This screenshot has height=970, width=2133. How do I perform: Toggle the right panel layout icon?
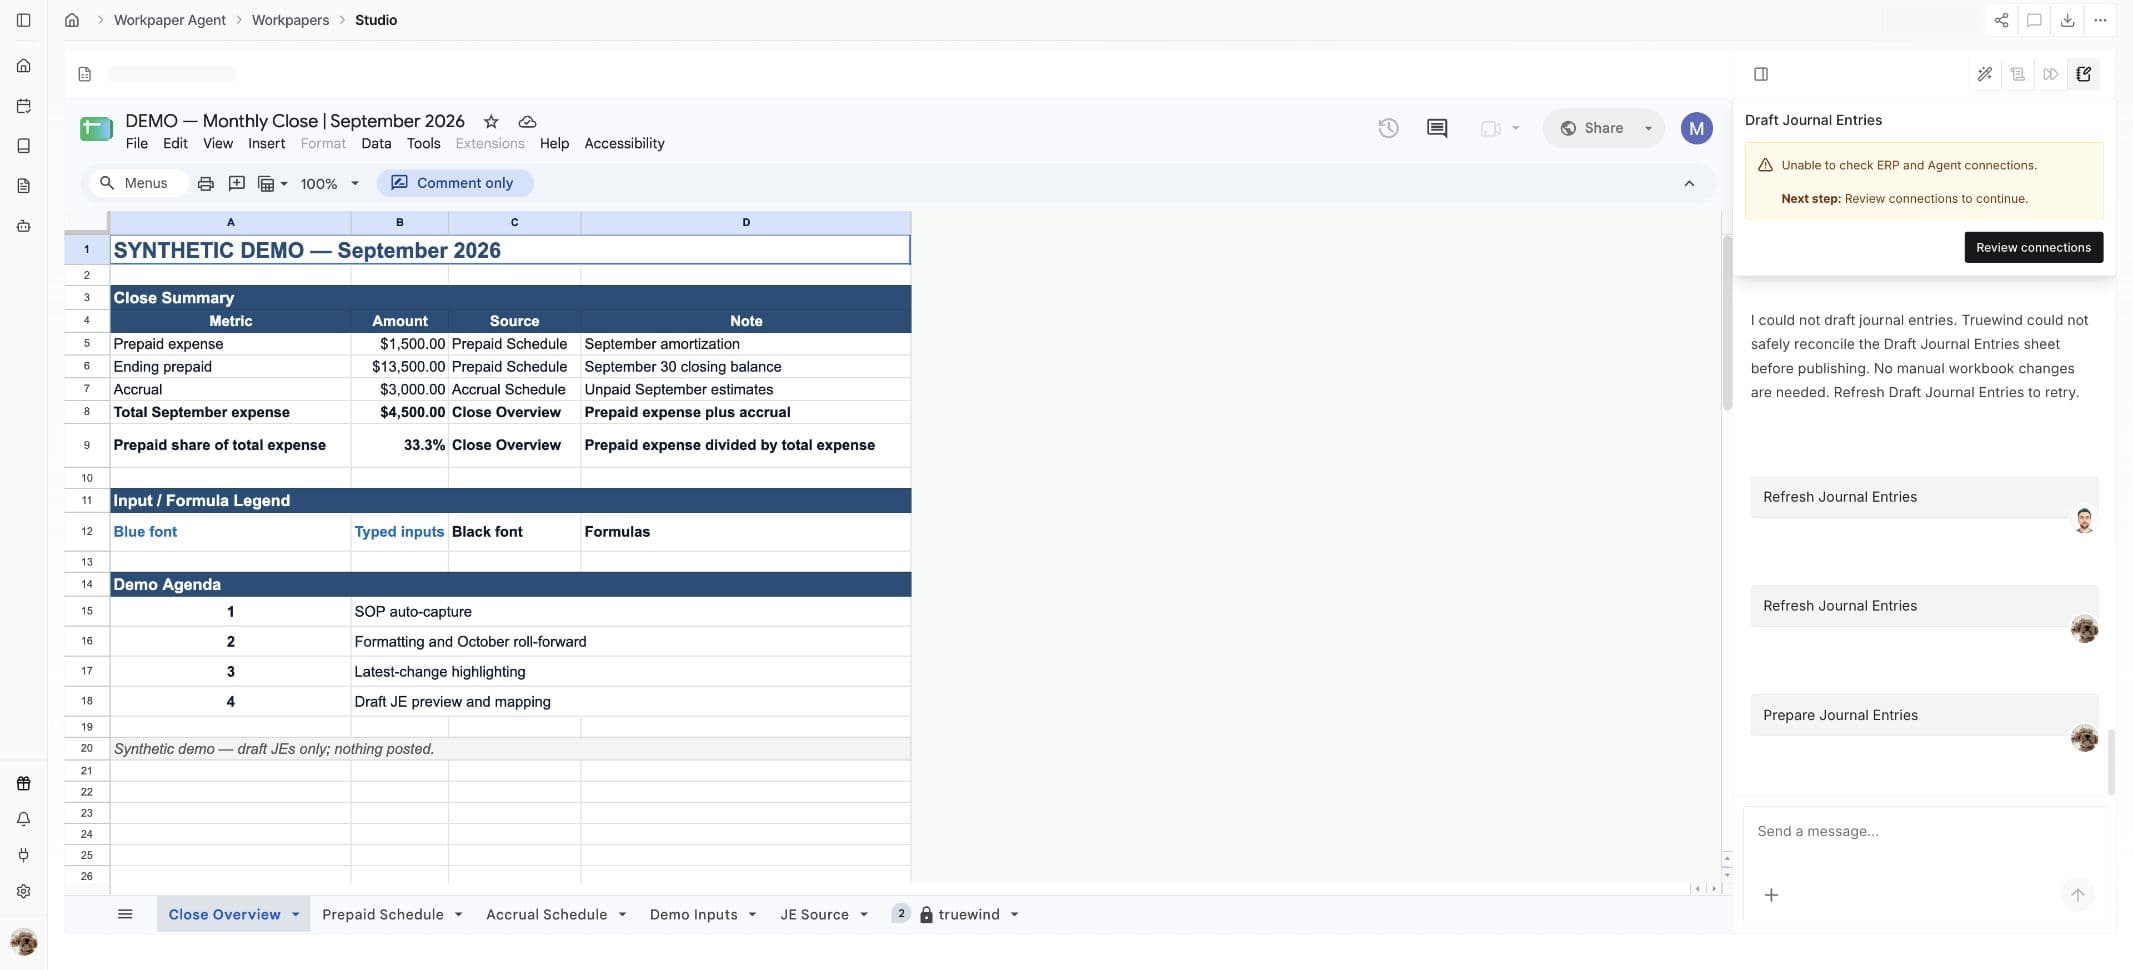tap(1761, 74)
